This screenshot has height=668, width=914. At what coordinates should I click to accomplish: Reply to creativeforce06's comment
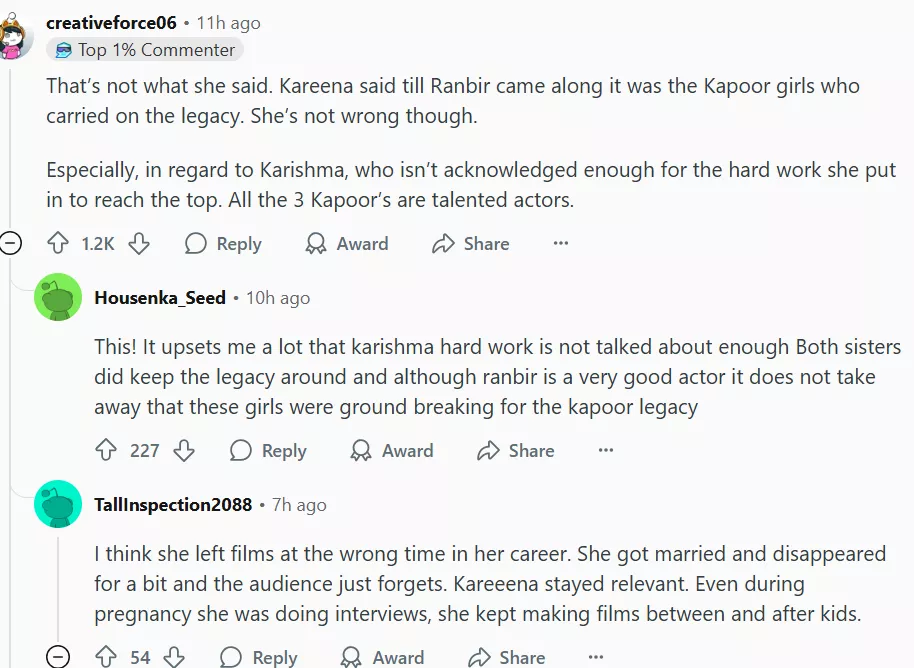(x=223, y=243)
